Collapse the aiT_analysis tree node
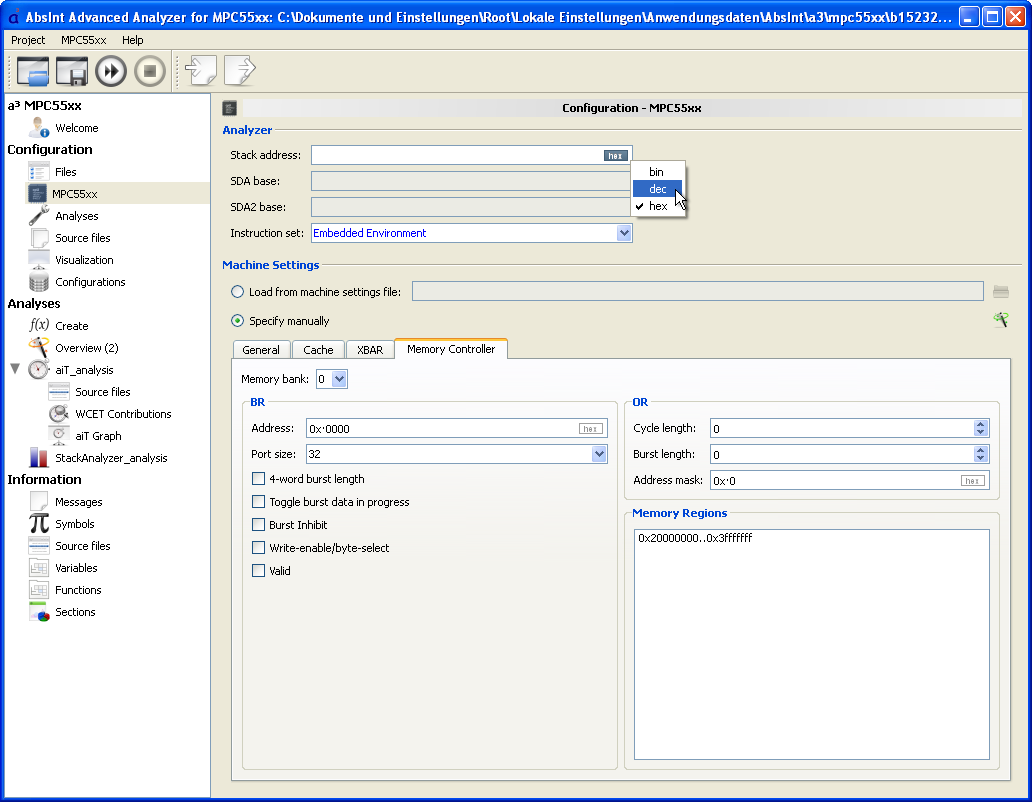 tap(14, 369)
